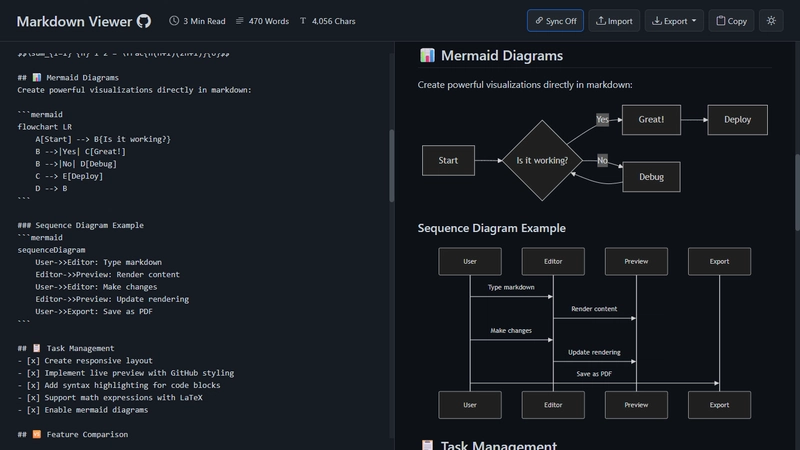The image size is (800, 450).
Task: Click the 'Update rendering' message label
Action: coord(594,352)
